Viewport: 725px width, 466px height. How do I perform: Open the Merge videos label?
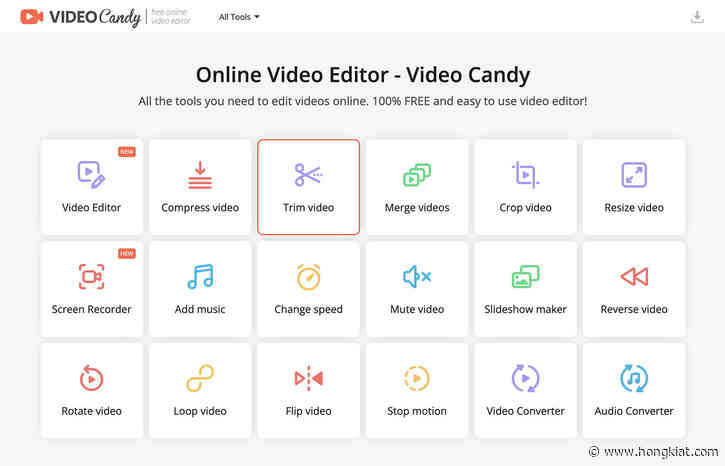pyautogui.click(x=417, y=208)
